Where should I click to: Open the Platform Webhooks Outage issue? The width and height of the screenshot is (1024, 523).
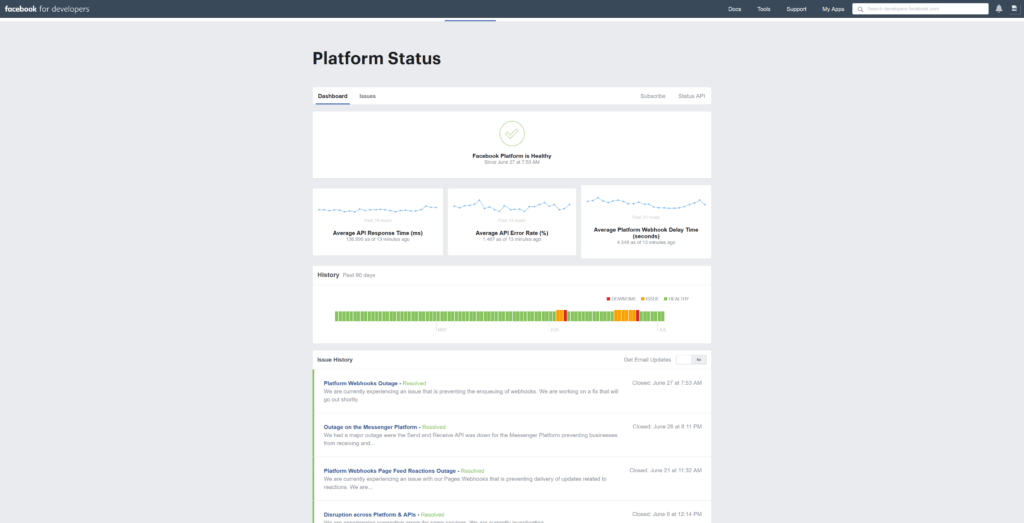pyautogui.click(x=360, y=383)
